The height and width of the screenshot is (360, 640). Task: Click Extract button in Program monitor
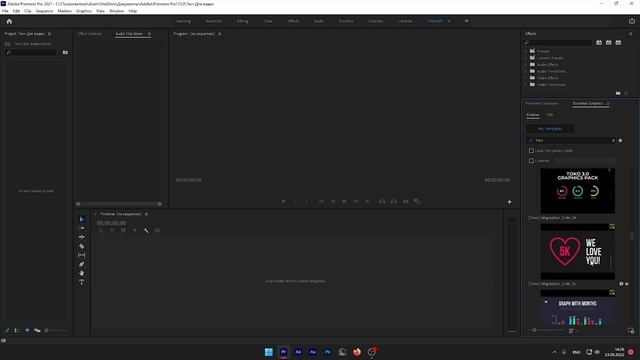pyautogui.click(x=393, y=201)
